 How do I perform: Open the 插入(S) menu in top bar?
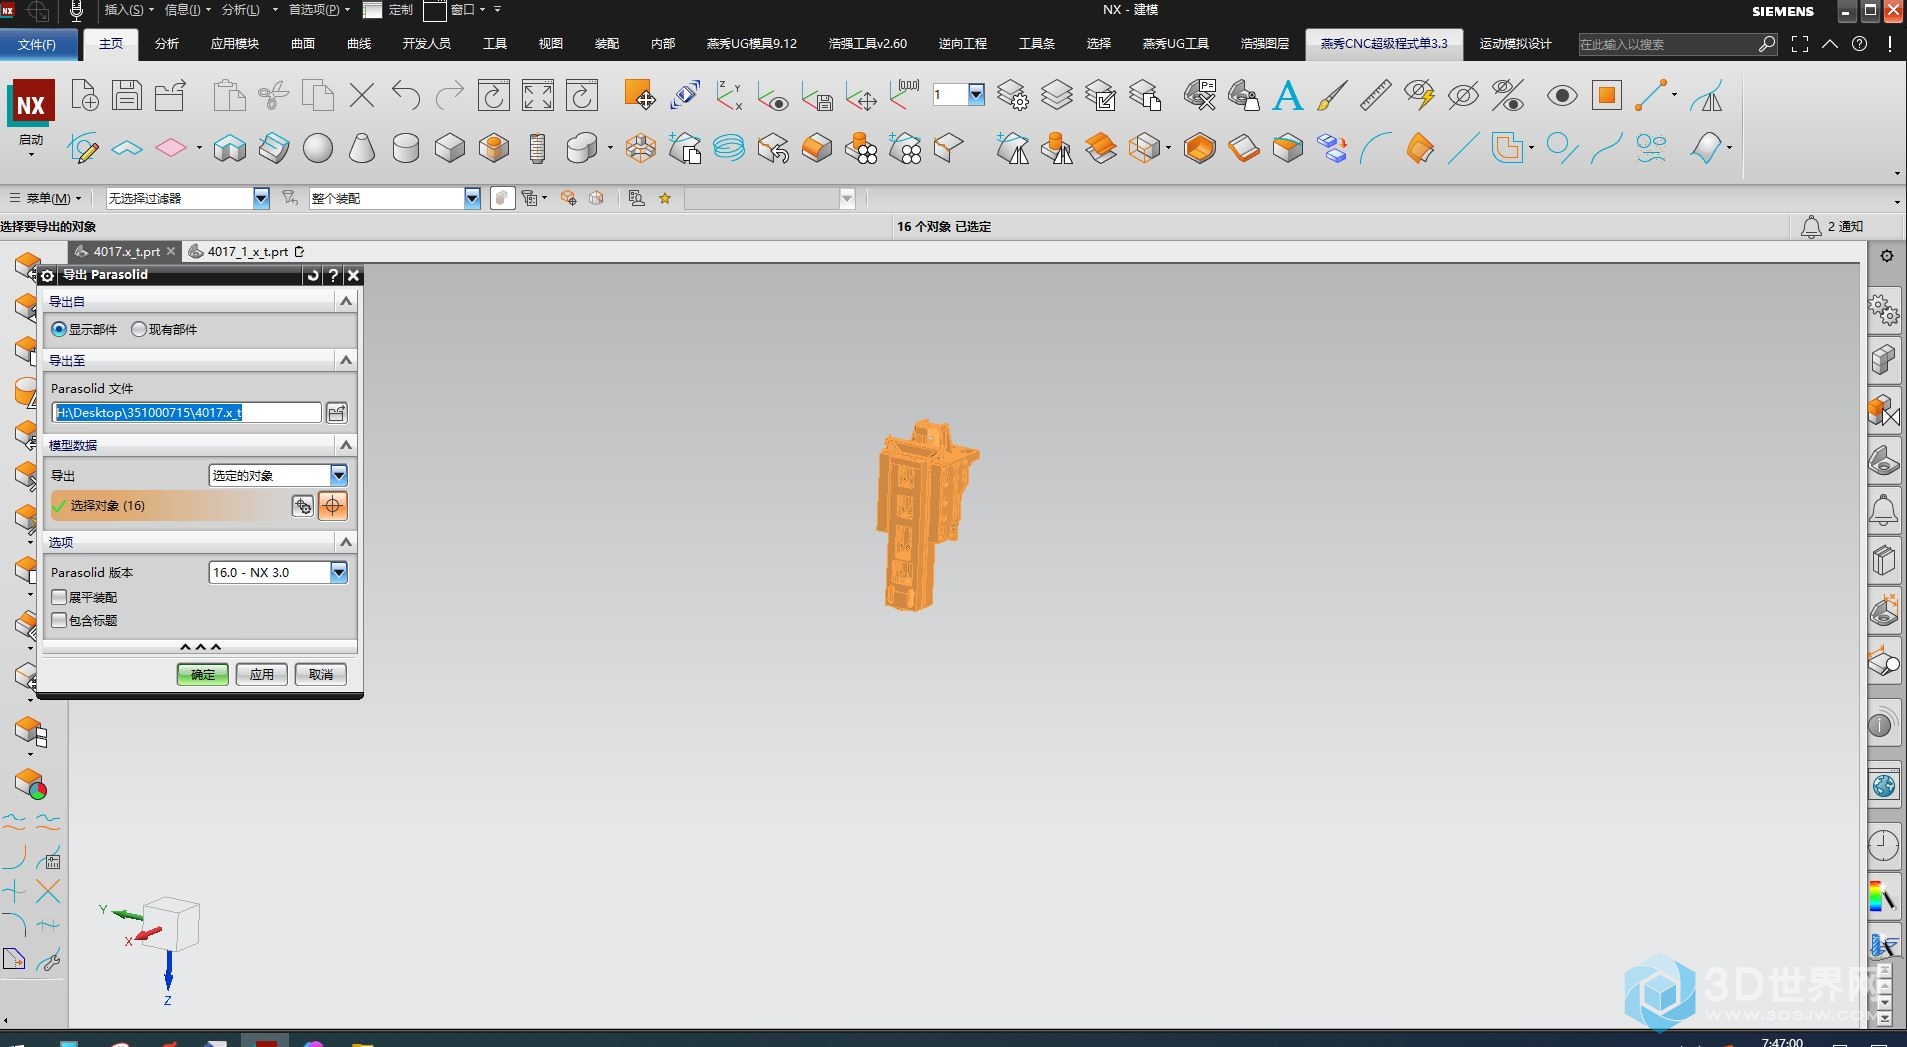coord(129,10)
